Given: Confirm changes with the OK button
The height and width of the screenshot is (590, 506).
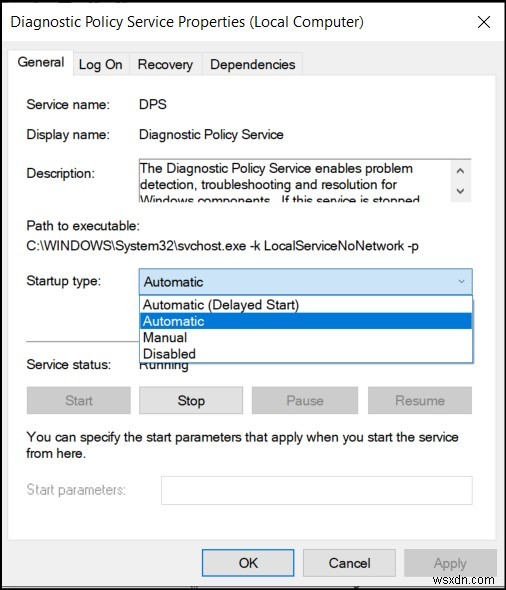Looking at the screenshot, I should pos(248,563).
